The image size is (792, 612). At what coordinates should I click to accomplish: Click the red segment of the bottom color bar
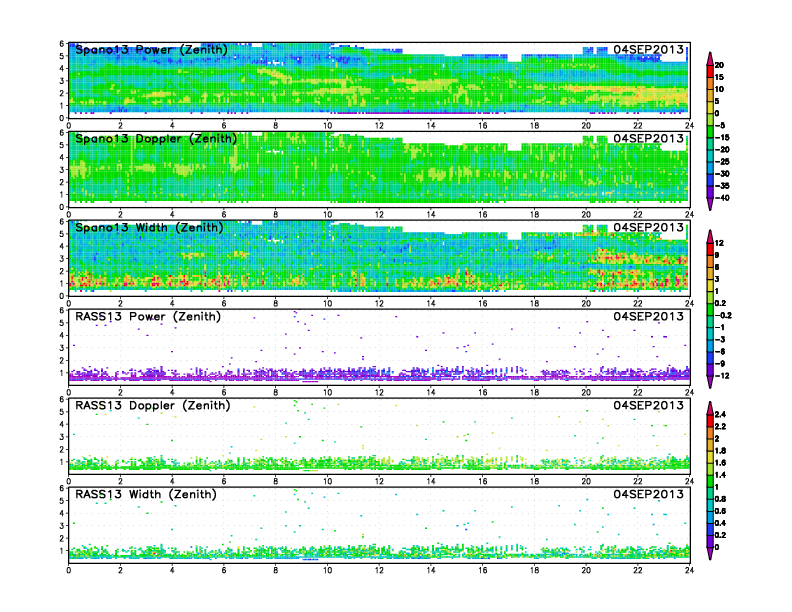tap(710, 420)
